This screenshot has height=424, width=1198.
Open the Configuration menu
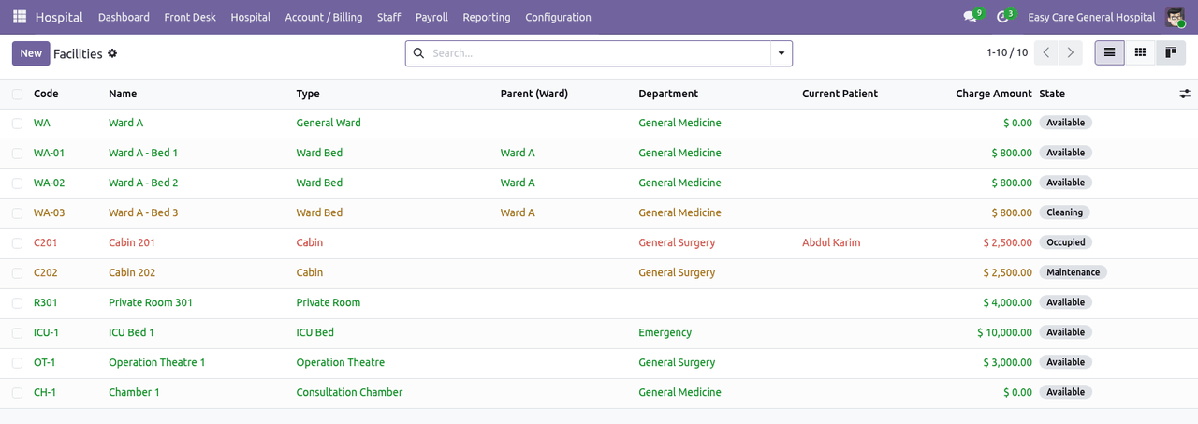click(559, 17)
